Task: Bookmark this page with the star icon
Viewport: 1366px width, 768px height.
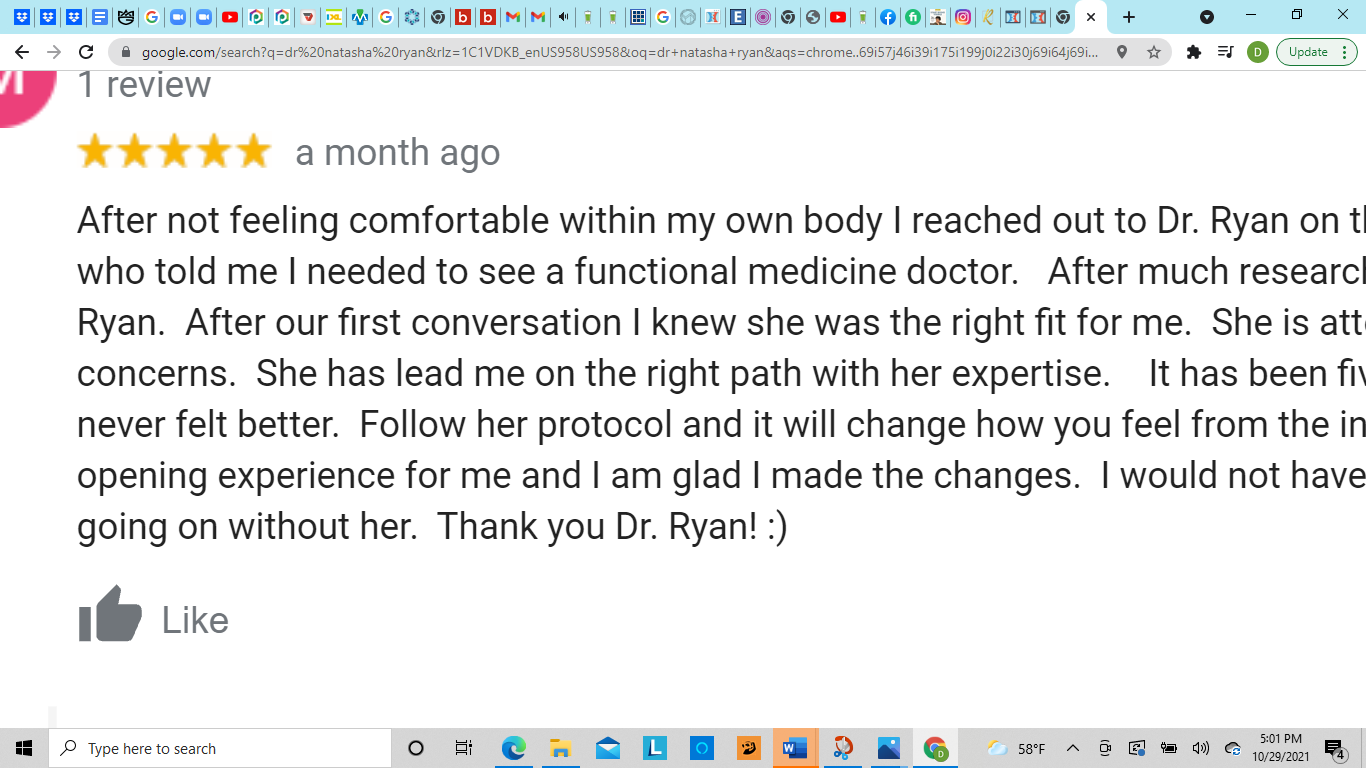Action: pyautogui.click(x=1154, y=52)
